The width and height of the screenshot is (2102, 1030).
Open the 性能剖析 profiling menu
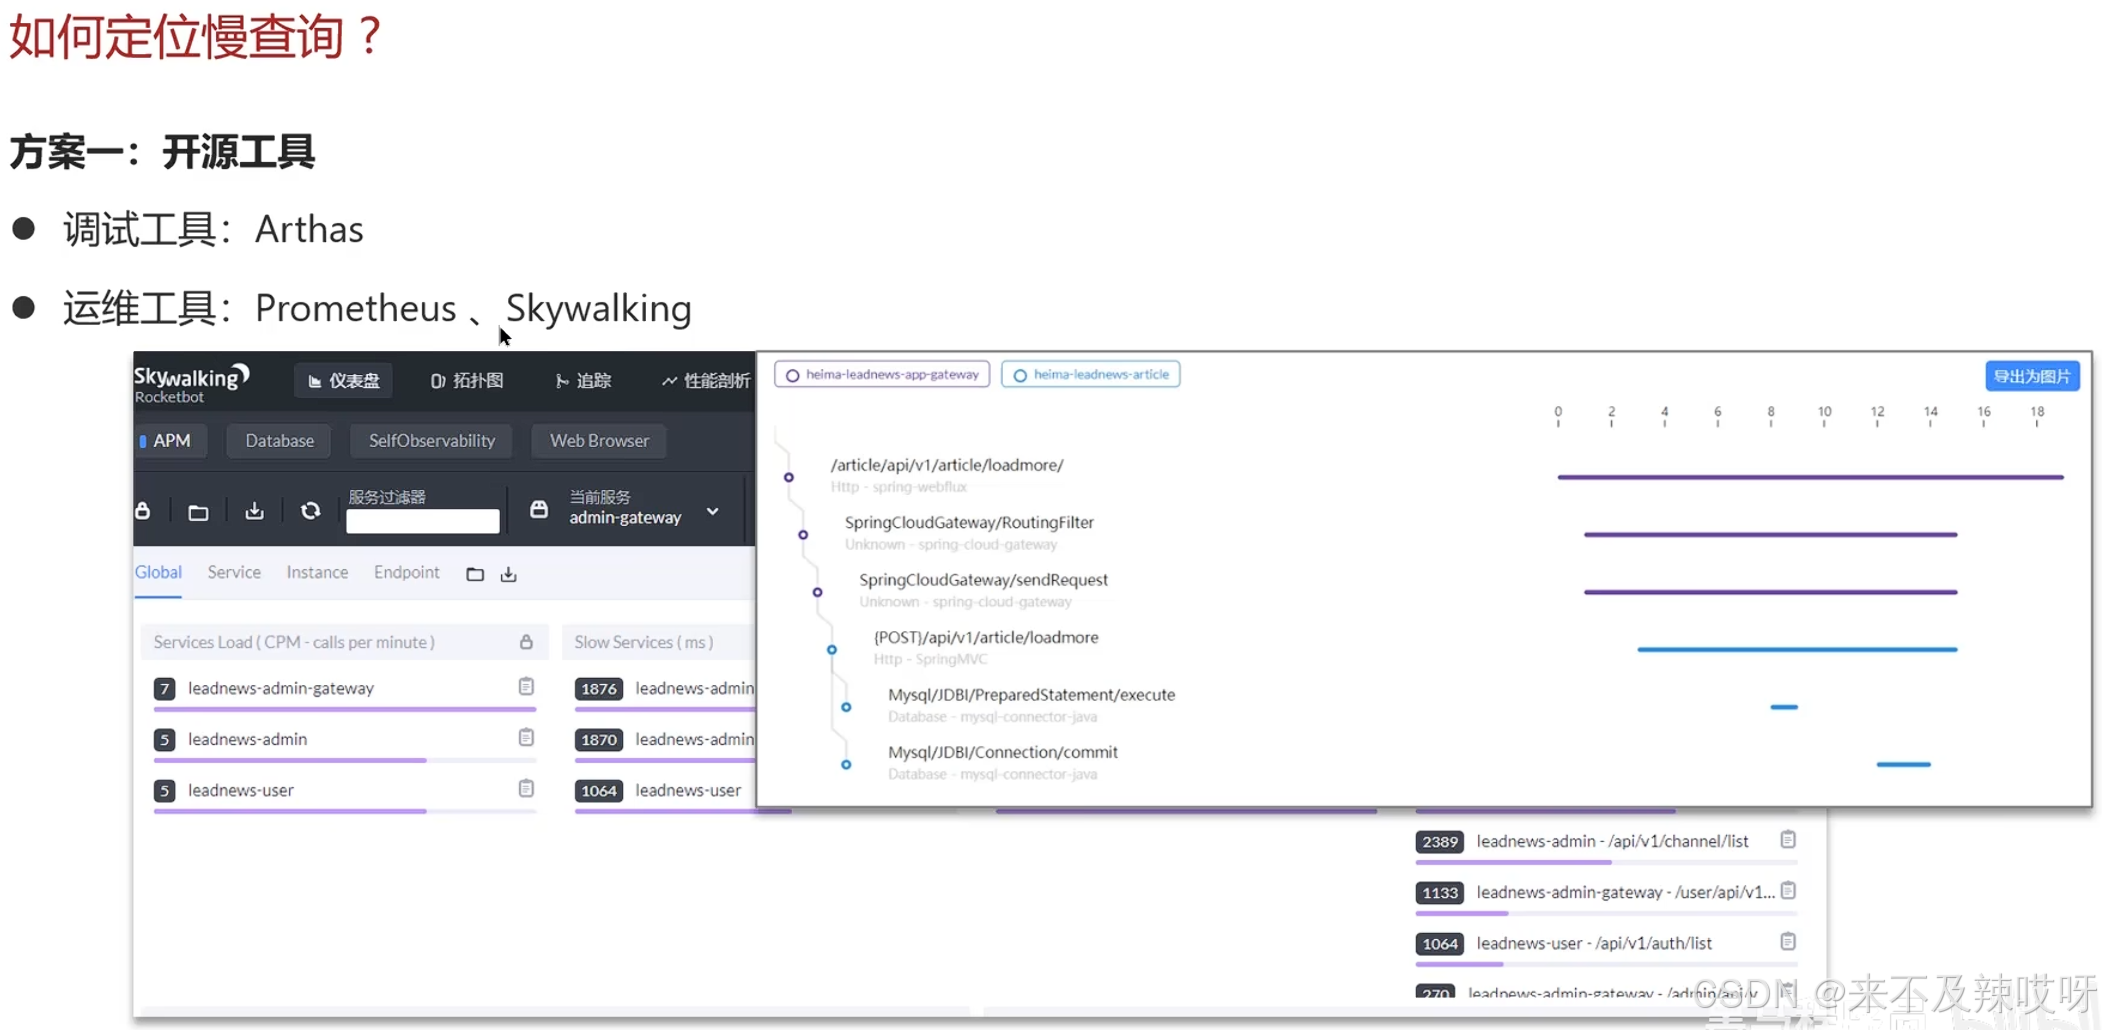click(706, 380)
